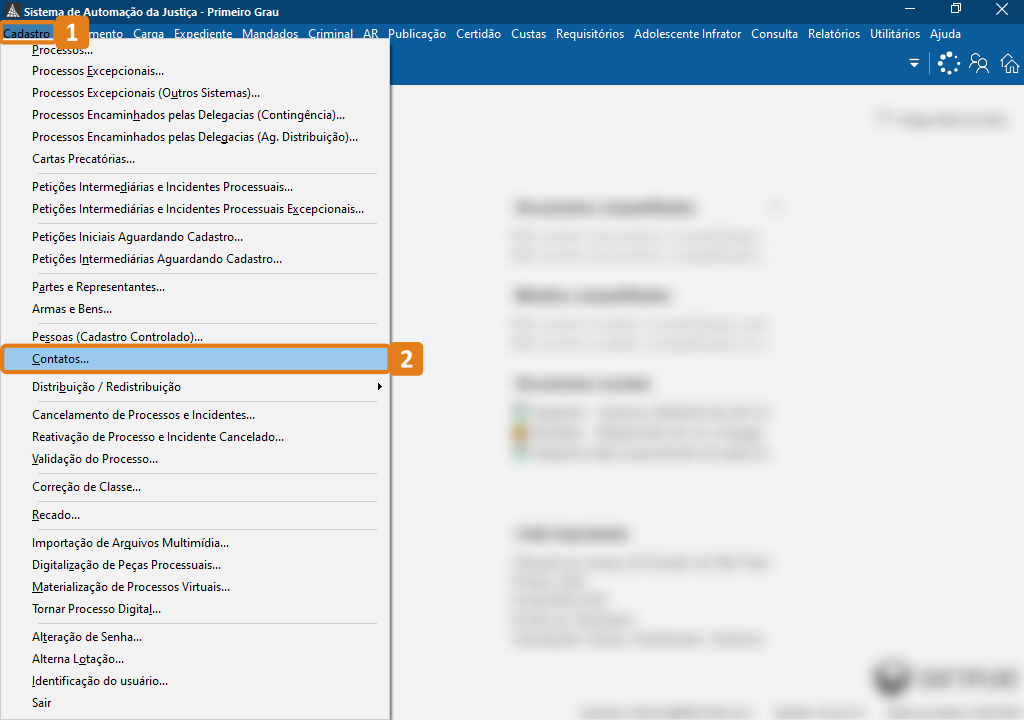Image resolution: width=1024 pixels, height=720 pixels.
Task: Select Contatos... menu entry
Action: pyautogui.click(x=195, y=359)
